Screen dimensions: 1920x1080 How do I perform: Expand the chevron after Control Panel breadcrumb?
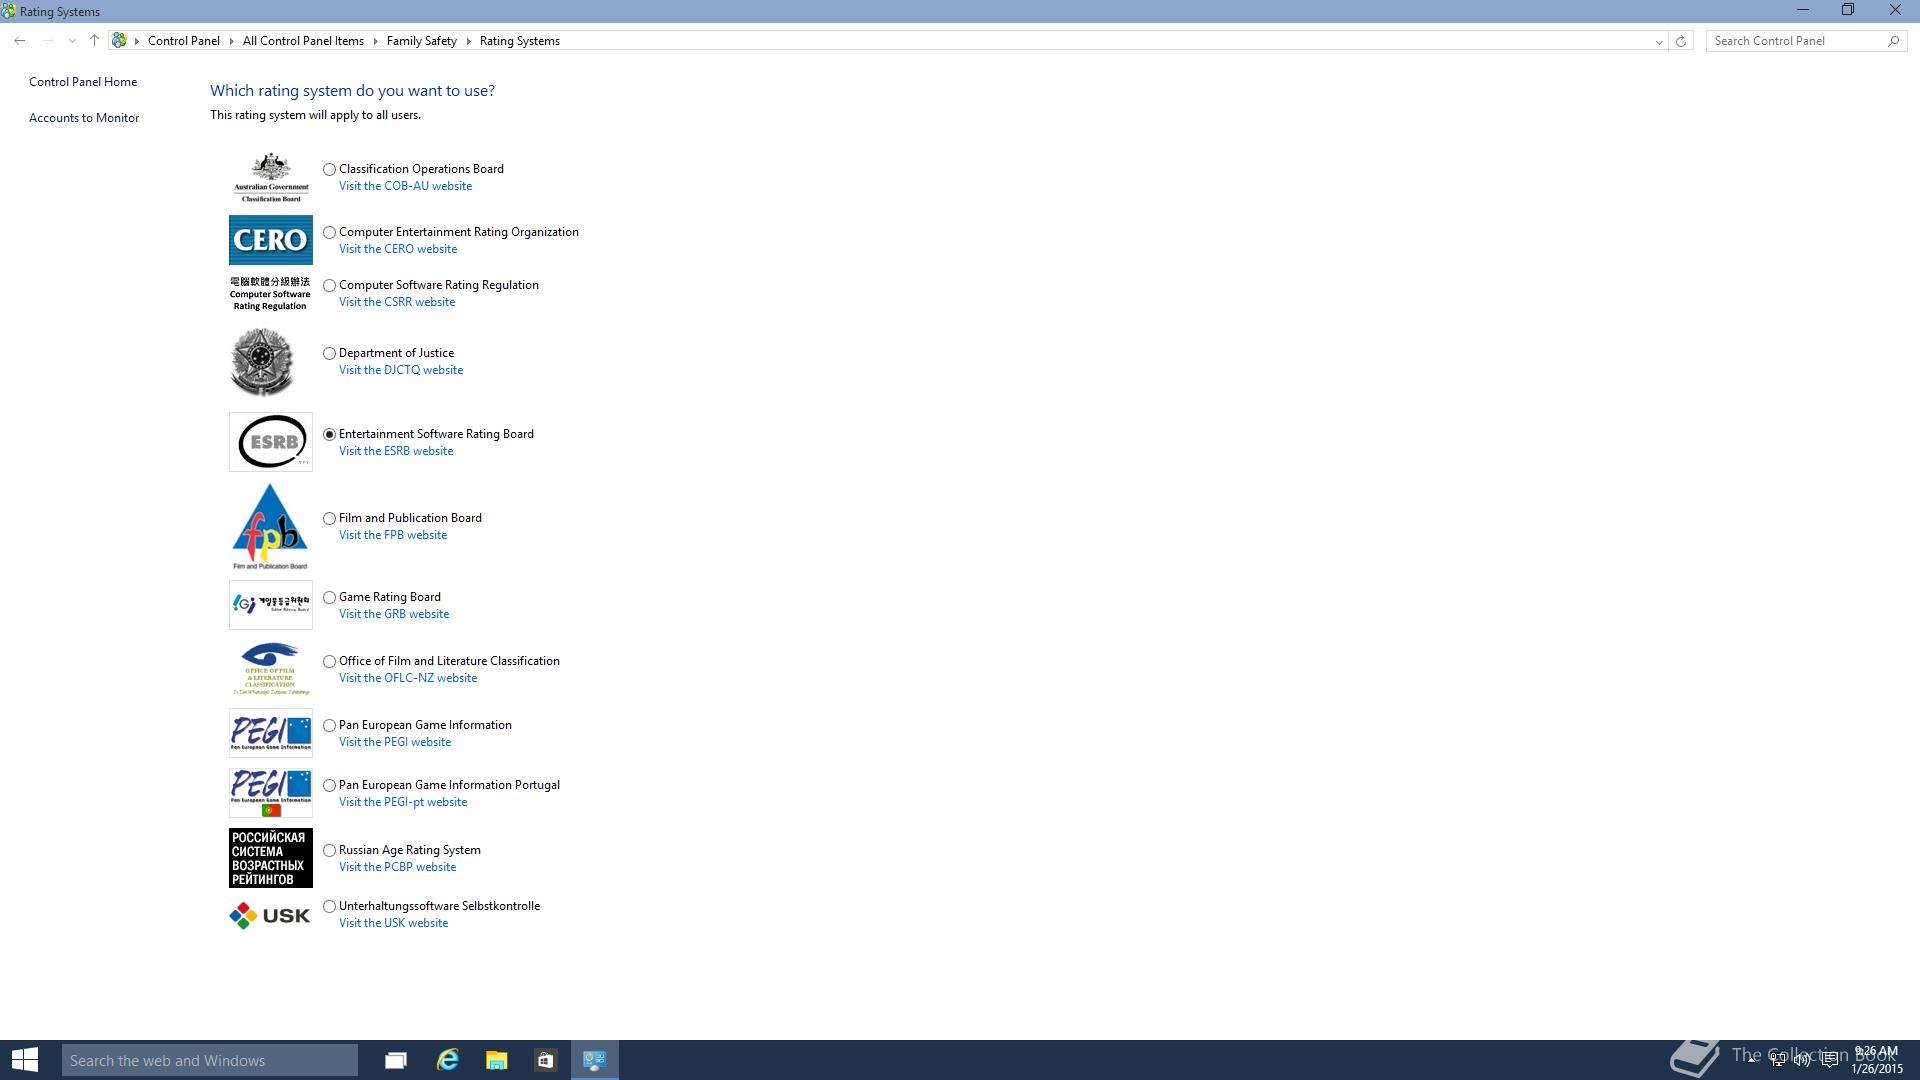[x=231, y=41]
